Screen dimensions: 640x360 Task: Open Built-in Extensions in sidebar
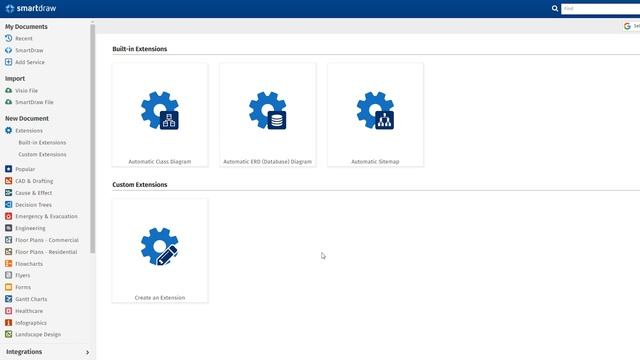pyautogui.click(x=42, y=142)
